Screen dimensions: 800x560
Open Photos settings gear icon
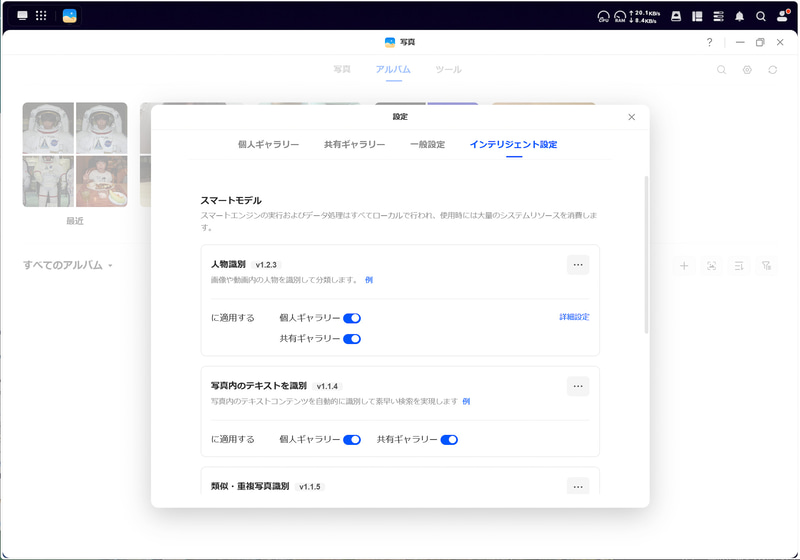tap(747, 70)
